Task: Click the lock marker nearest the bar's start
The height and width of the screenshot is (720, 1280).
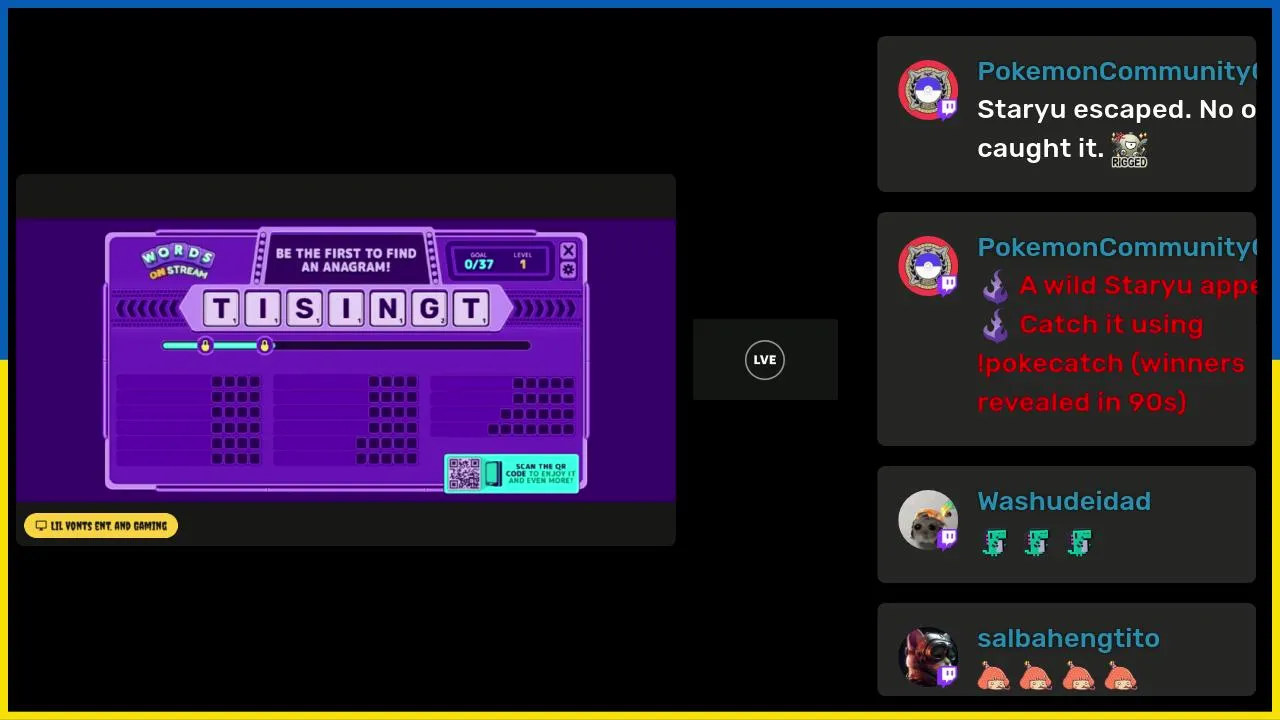Action: (x=205, y=346)
